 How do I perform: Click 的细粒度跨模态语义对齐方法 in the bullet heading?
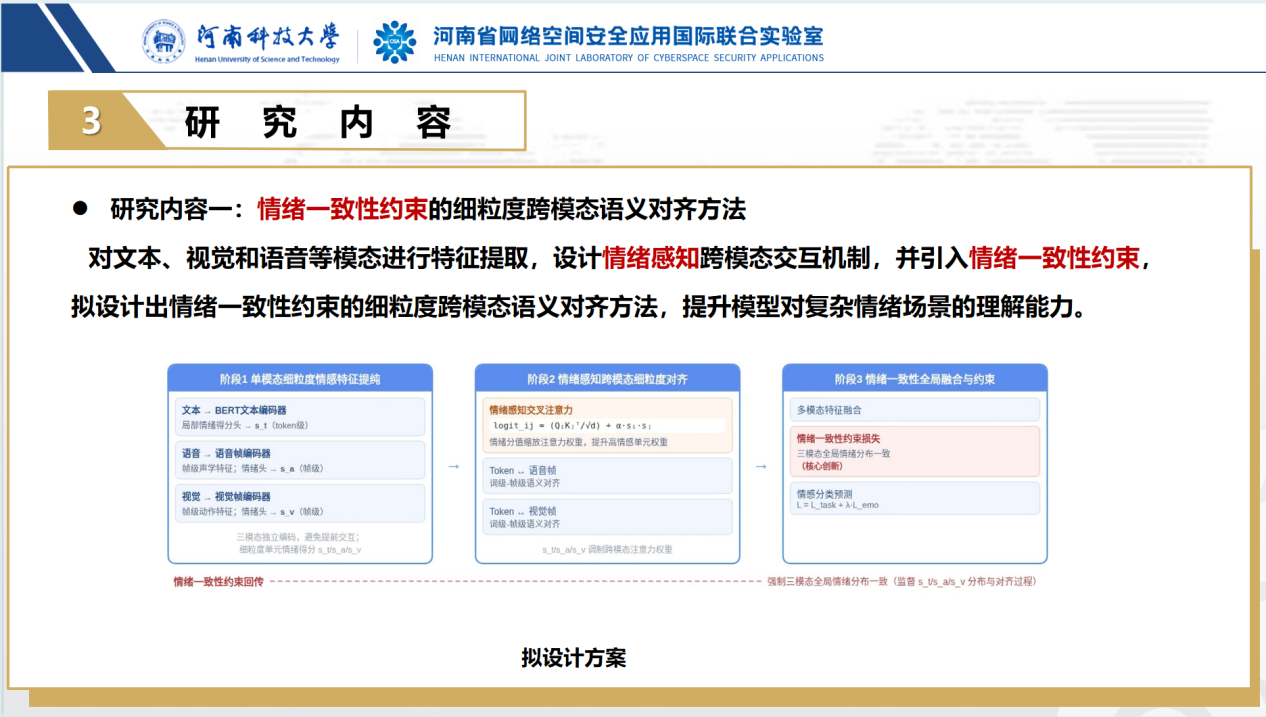587,209
